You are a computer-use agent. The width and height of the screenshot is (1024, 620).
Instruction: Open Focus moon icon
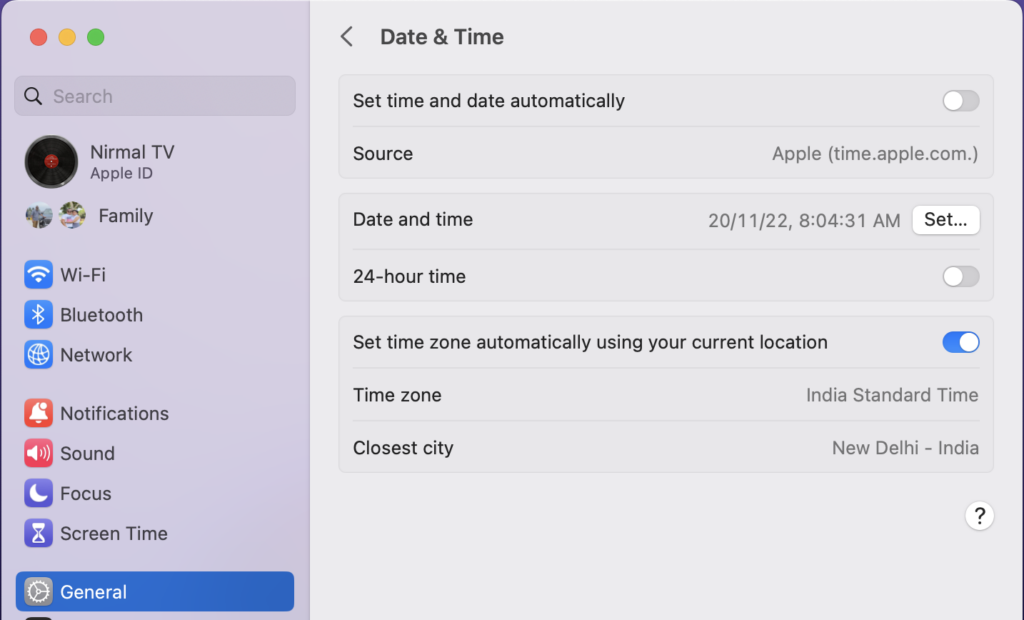point(39,493)
